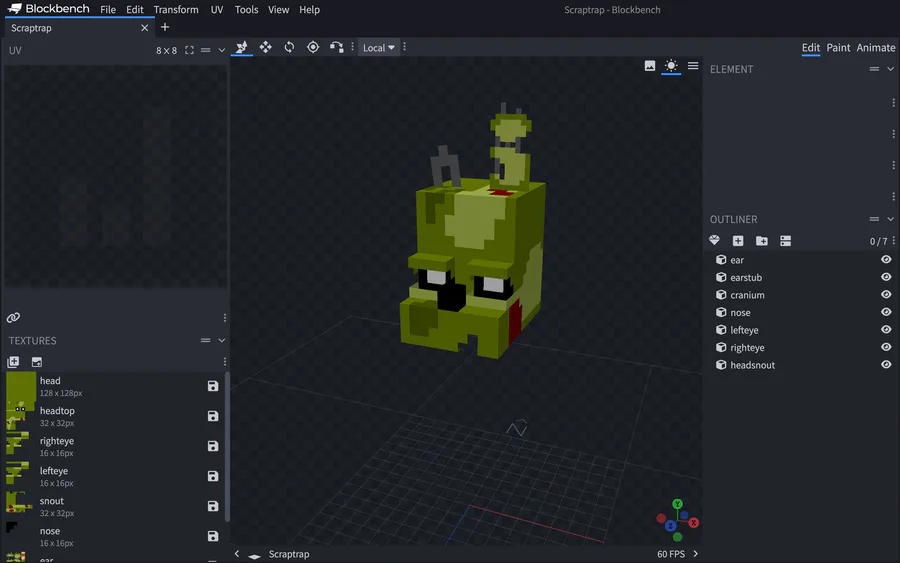Switch to Paint mode

coord(838,48)
